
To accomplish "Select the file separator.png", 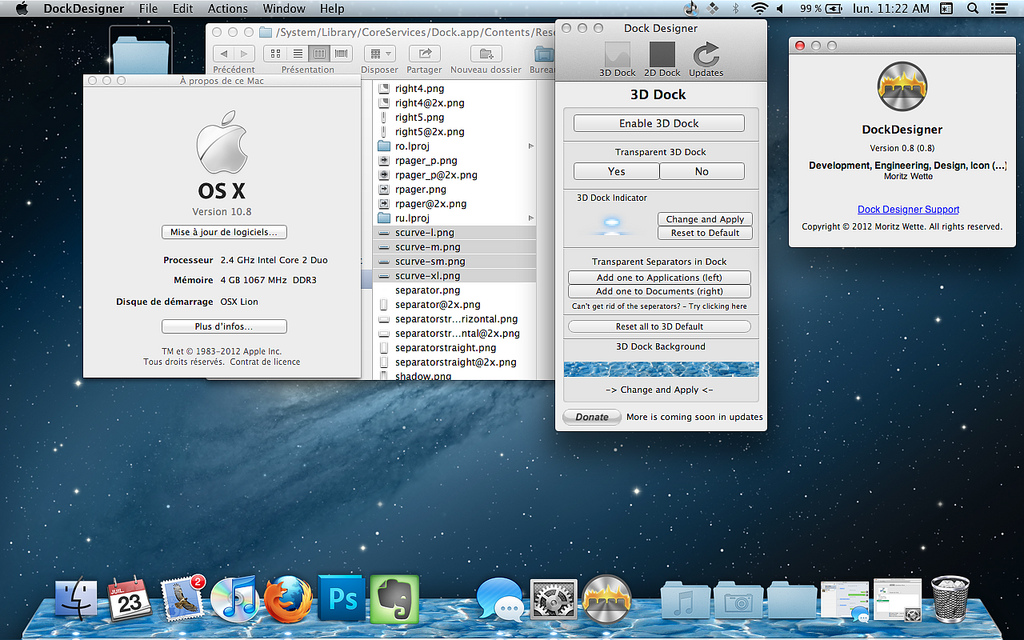I will (x=427, y=290).
